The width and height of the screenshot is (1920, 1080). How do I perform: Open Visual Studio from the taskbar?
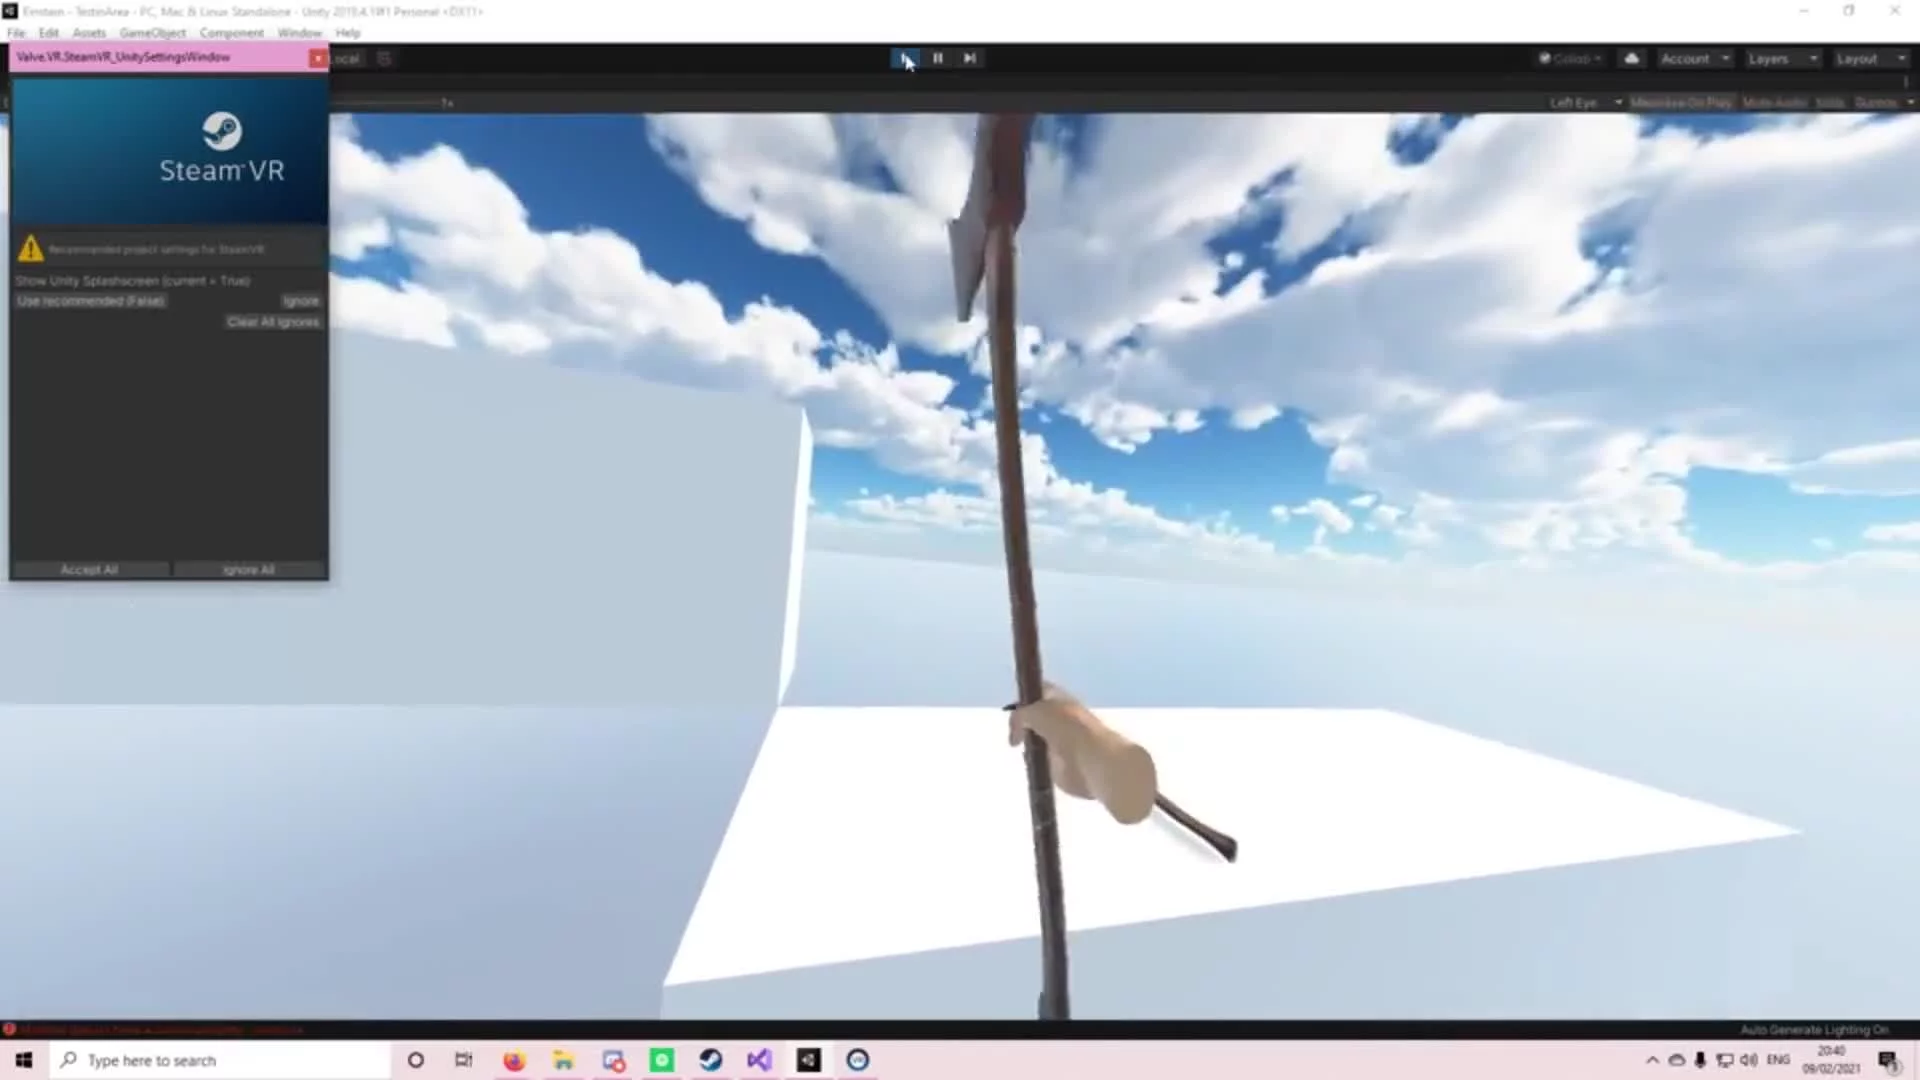click(x=759, y=1060)
